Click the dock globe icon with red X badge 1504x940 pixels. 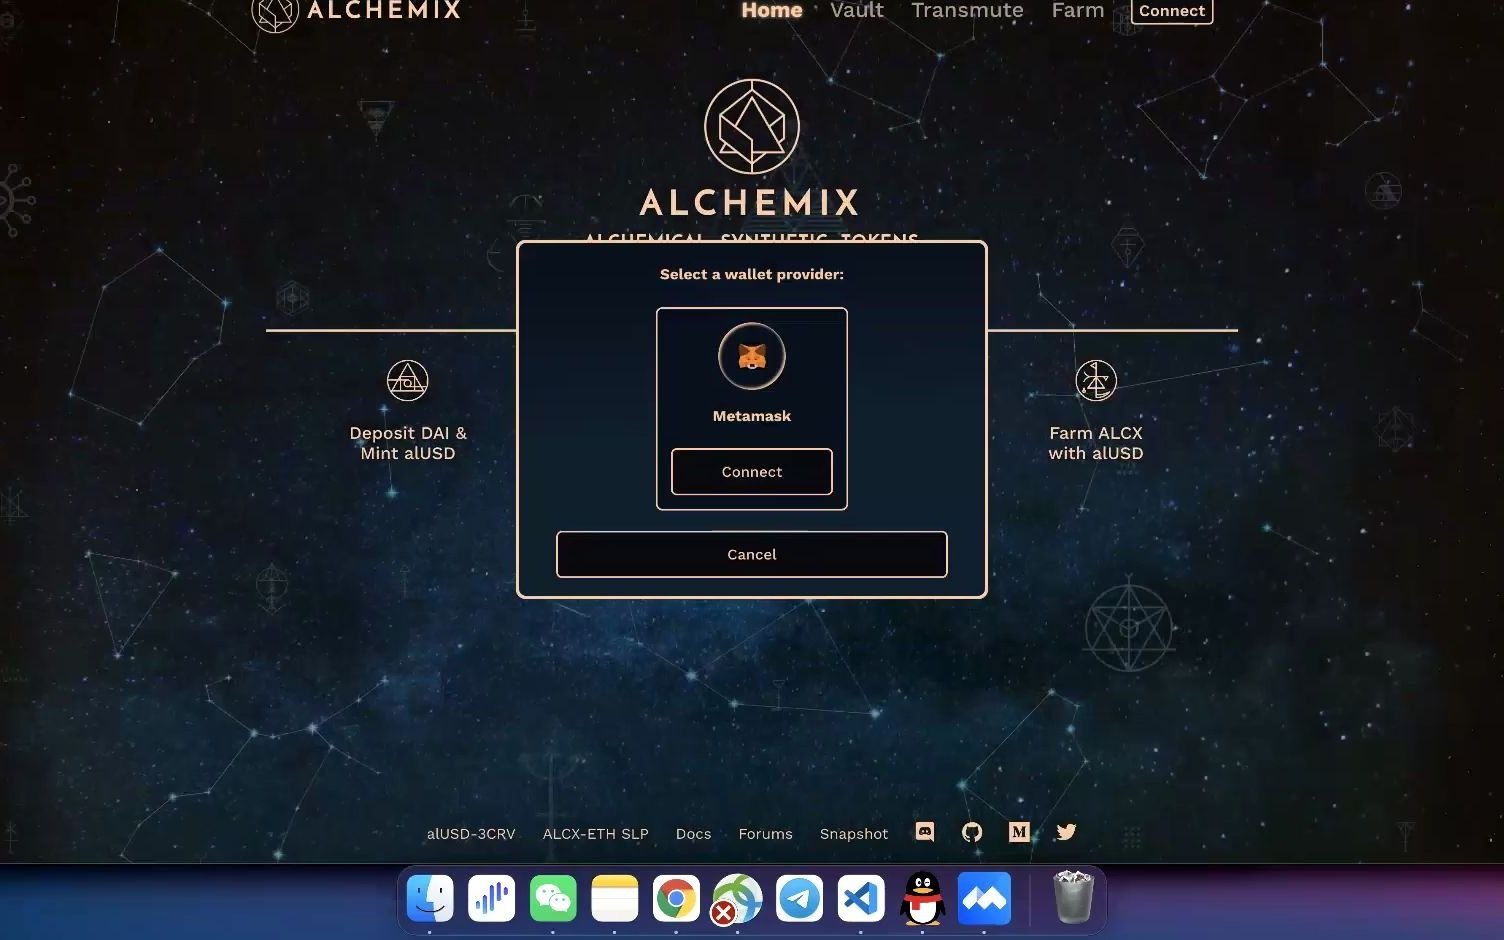[x=737, y=899]
